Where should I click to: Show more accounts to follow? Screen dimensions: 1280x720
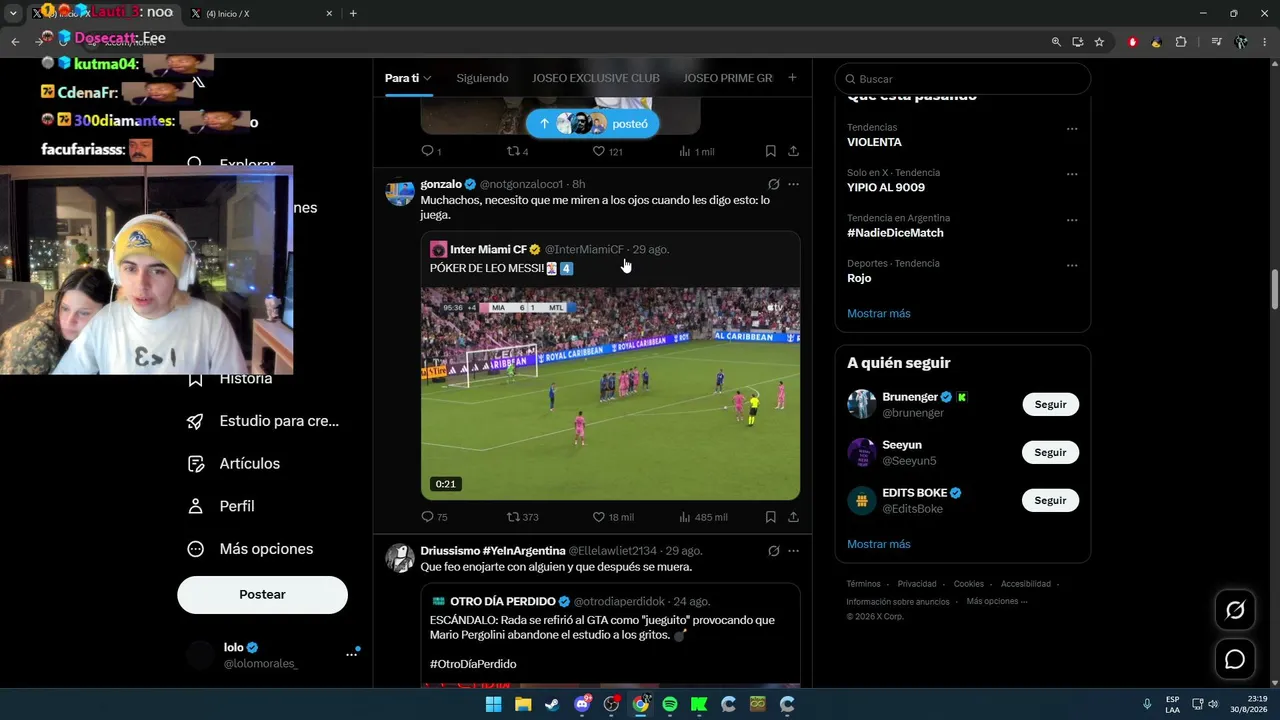(879, 544)
